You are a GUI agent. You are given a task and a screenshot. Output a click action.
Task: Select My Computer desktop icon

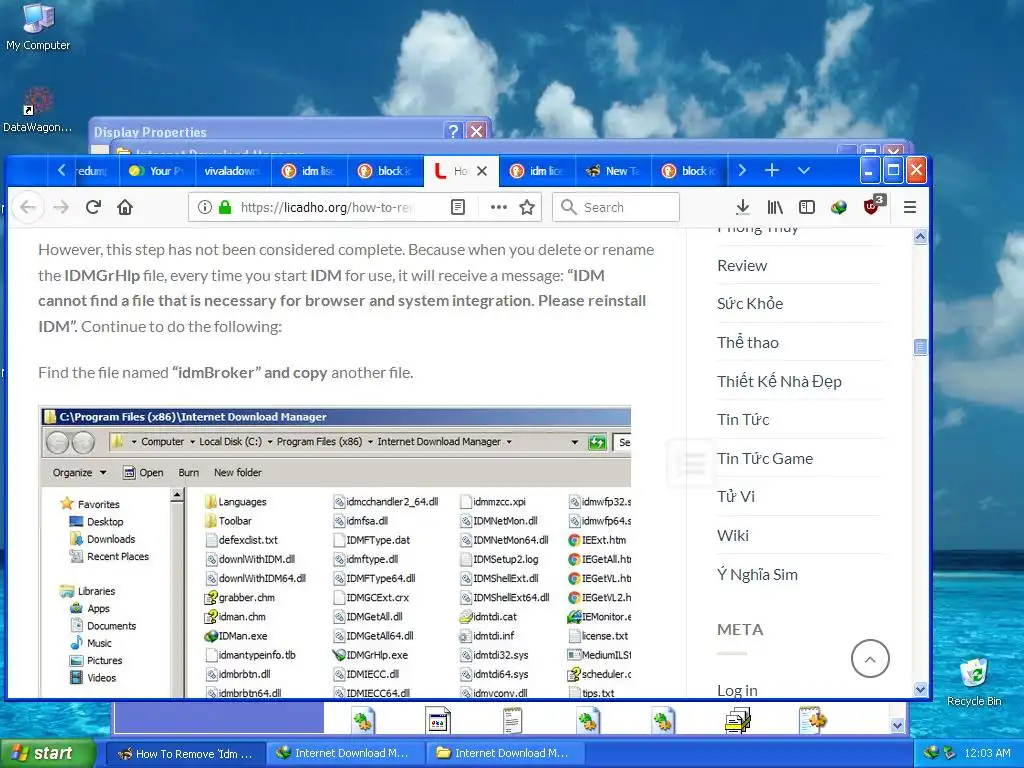[38, 27]
